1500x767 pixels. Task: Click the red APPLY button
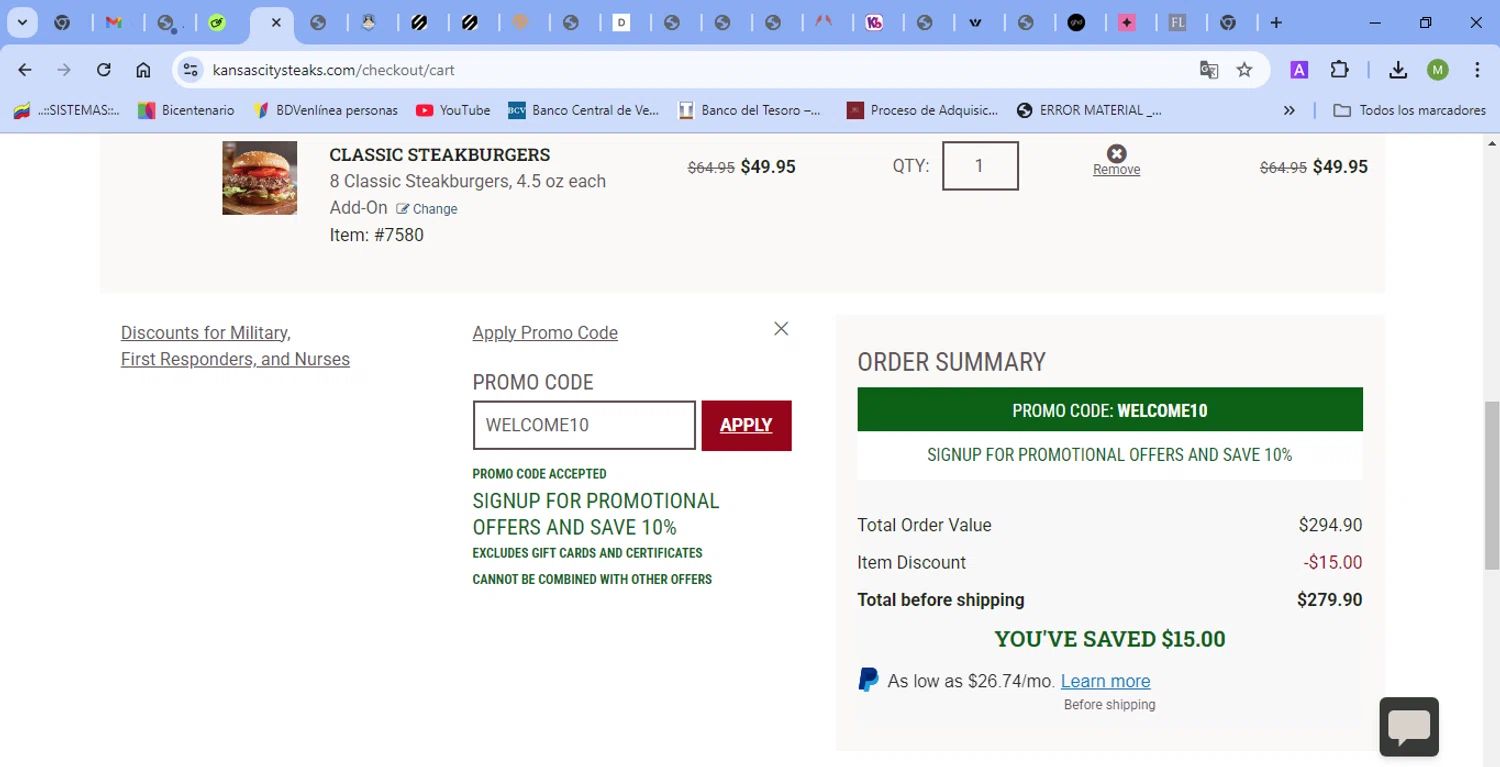pos(746,425)
